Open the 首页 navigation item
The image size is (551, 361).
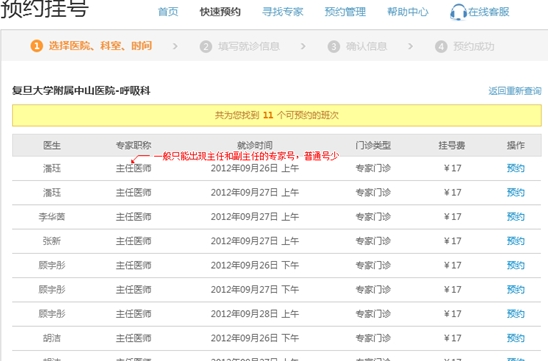point(168,12)
